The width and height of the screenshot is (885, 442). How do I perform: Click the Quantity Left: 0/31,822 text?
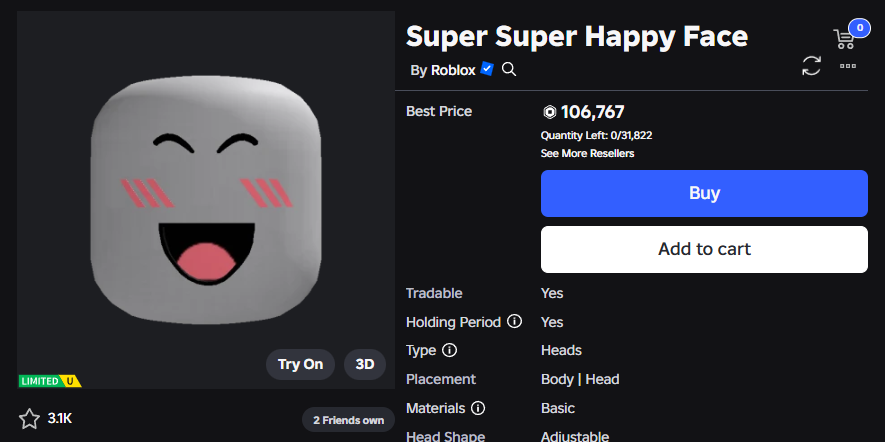[597, 135]
